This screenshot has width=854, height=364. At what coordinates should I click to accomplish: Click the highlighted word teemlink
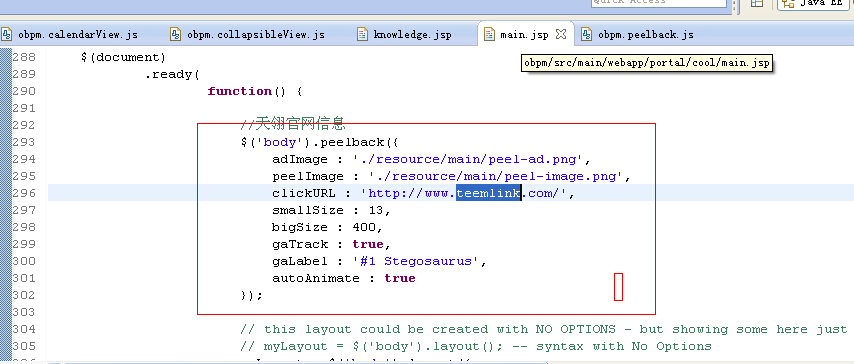pyautogui.click(x=489, y=193)
